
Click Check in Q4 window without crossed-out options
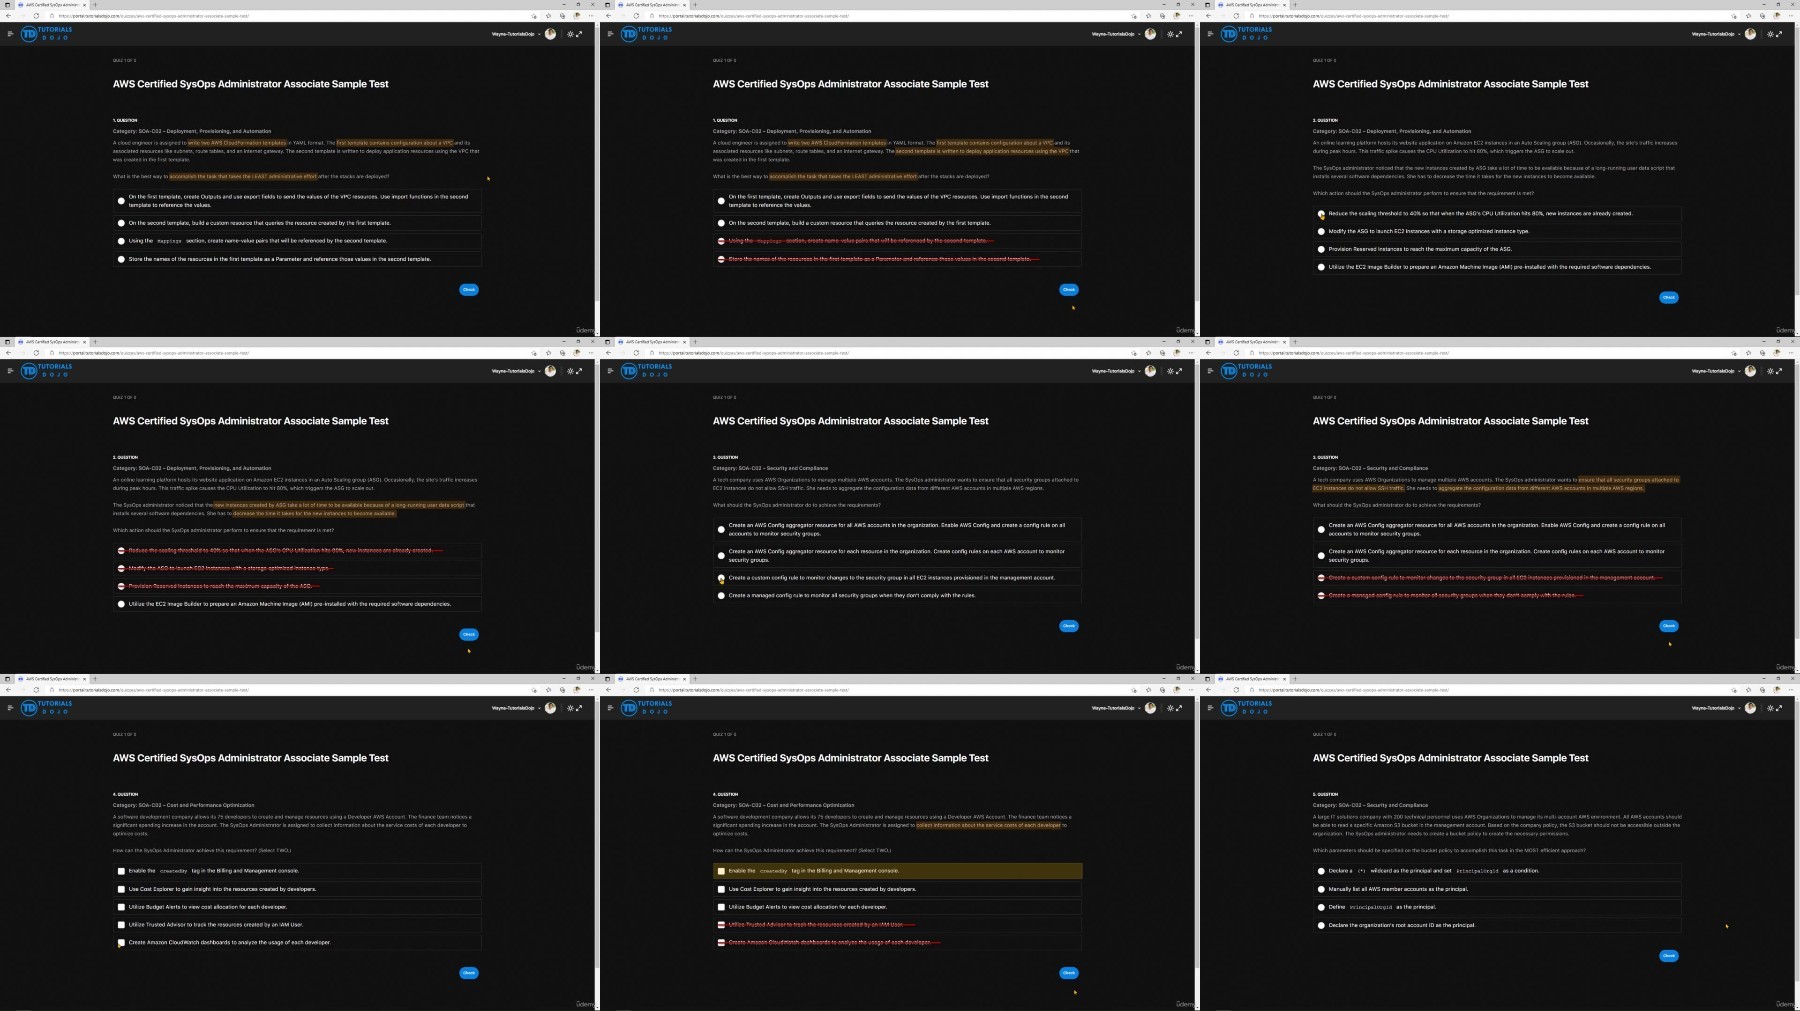(468, 973)
